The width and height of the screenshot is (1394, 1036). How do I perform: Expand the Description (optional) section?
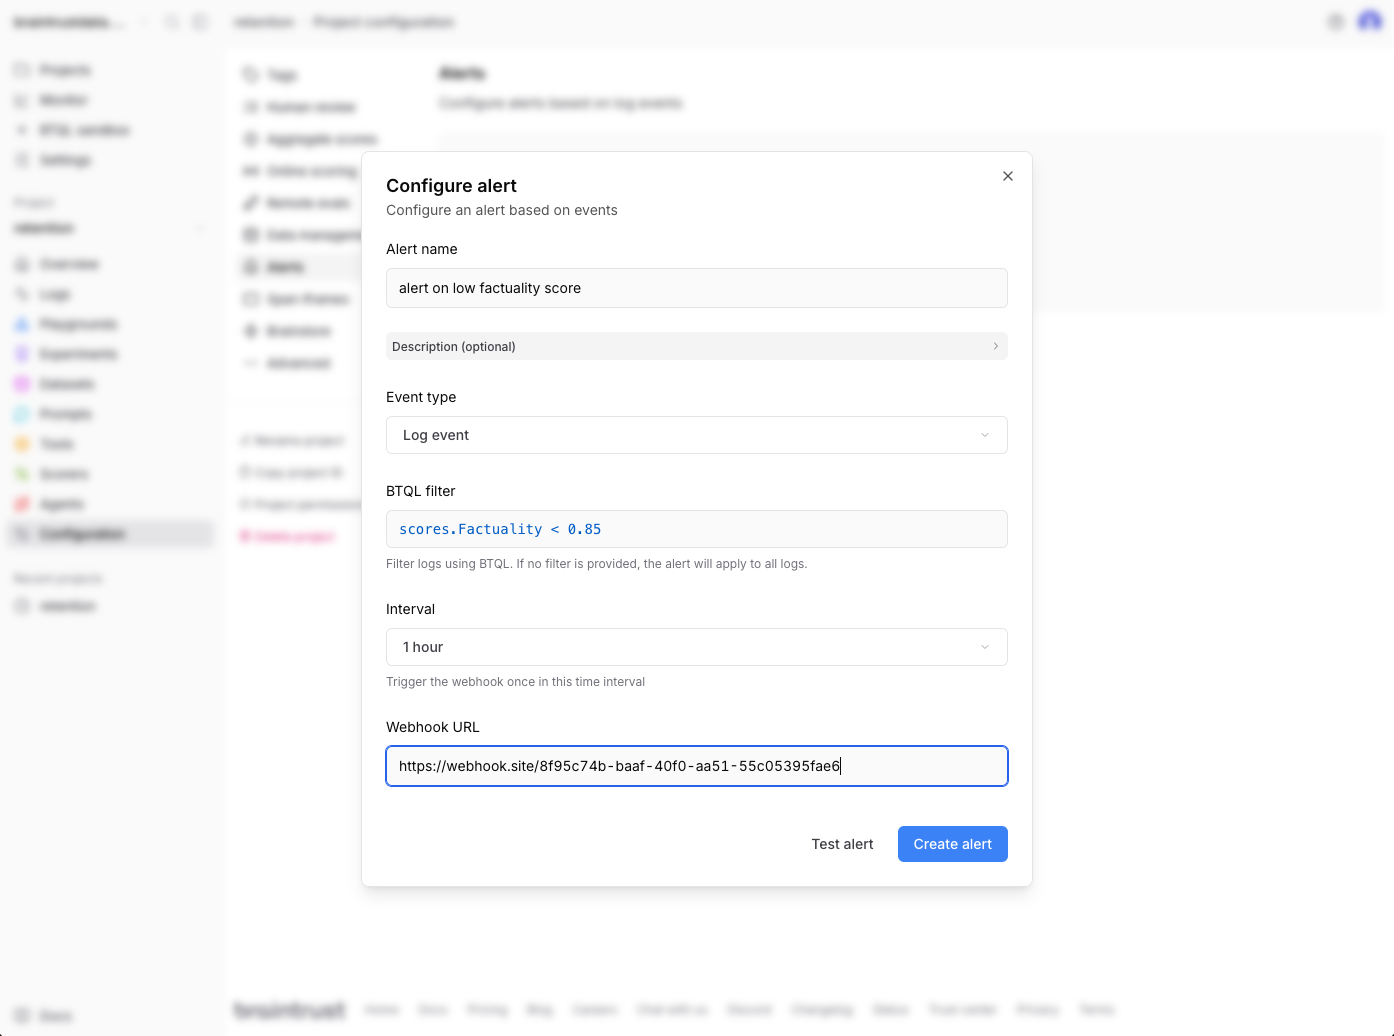pos(697,346)
